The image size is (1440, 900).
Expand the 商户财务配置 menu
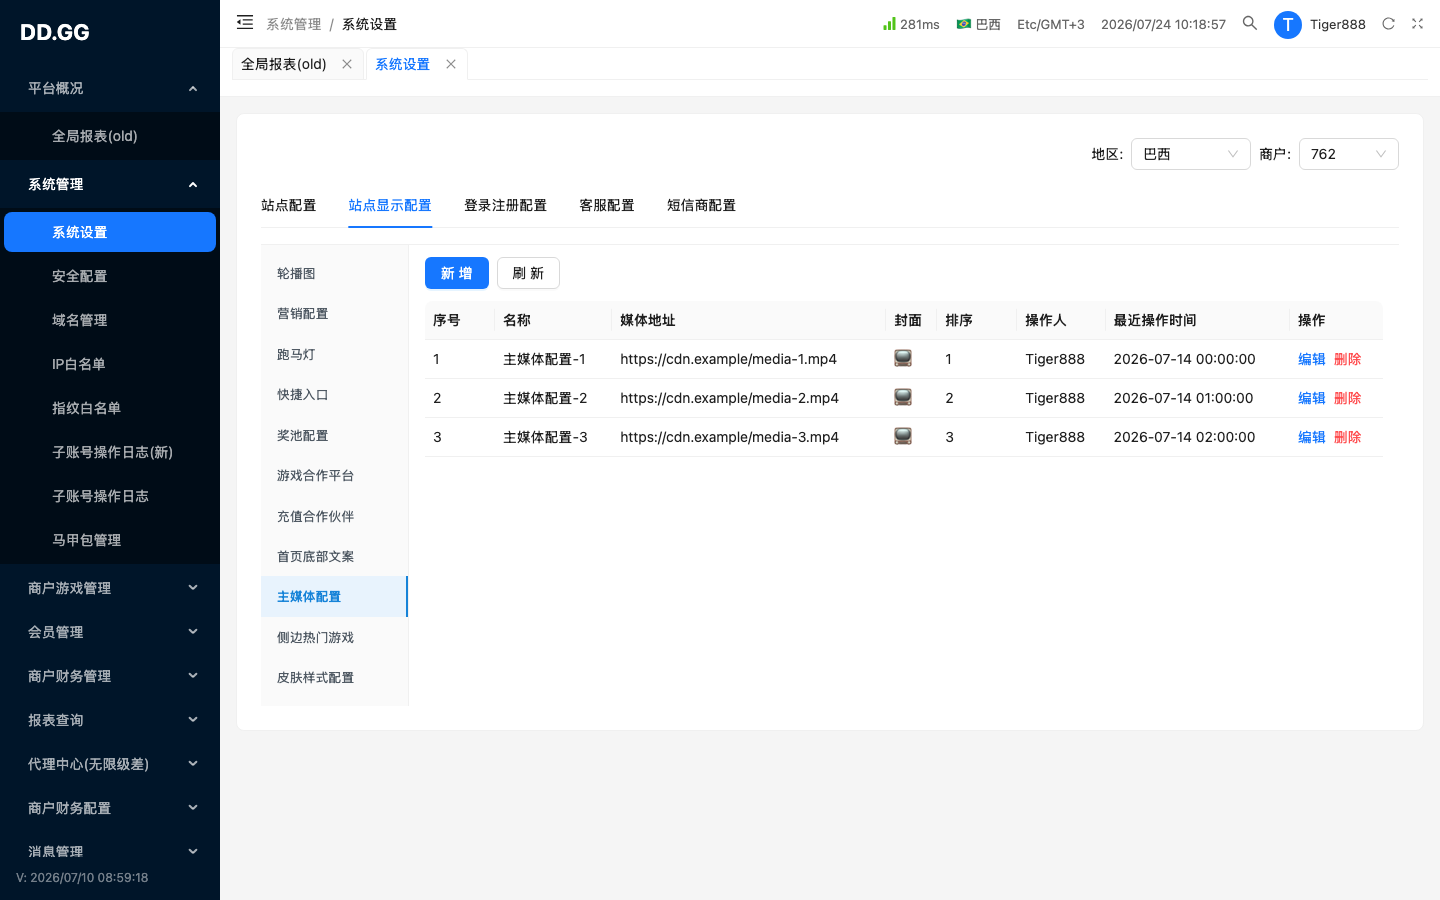(110, 808)
